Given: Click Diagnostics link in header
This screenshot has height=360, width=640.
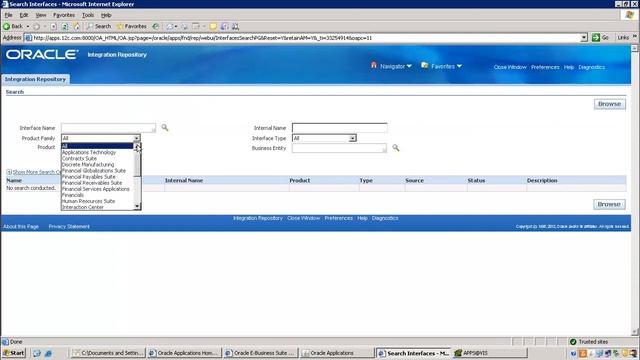Looking at the screenshot, I should [592, 67].
